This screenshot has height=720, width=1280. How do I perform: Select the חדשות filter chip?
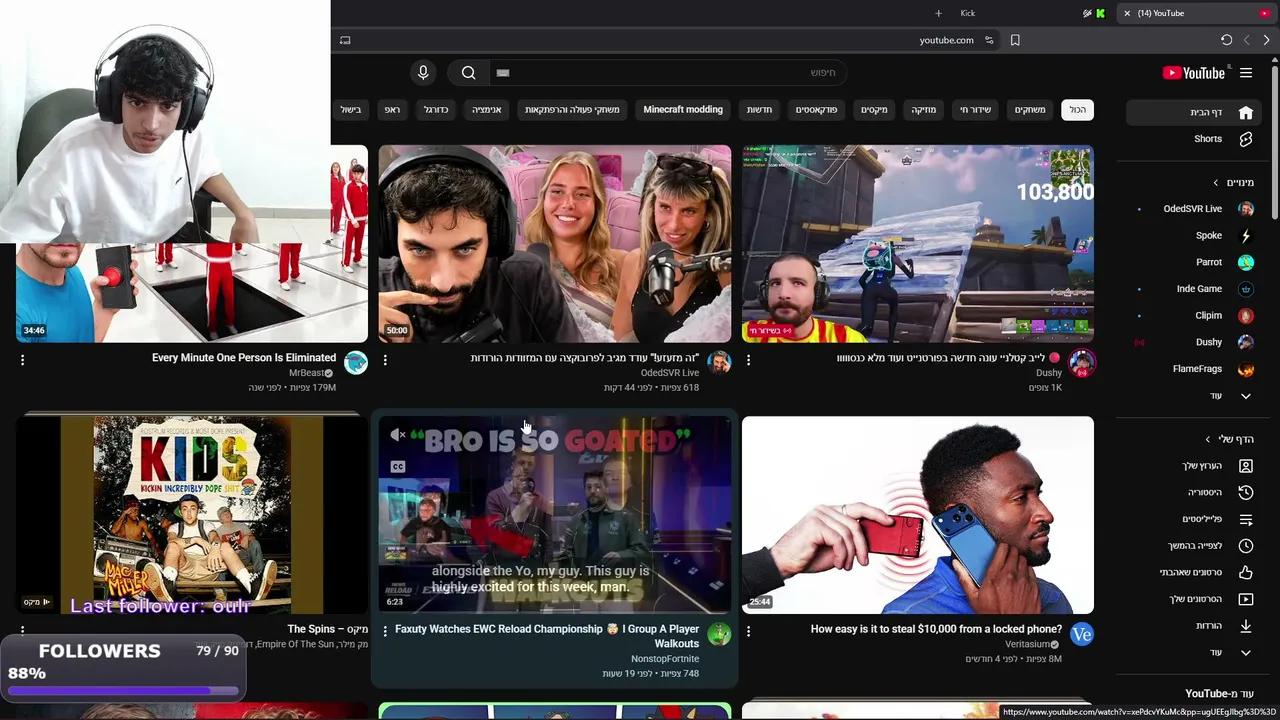(x=759, y=110)
